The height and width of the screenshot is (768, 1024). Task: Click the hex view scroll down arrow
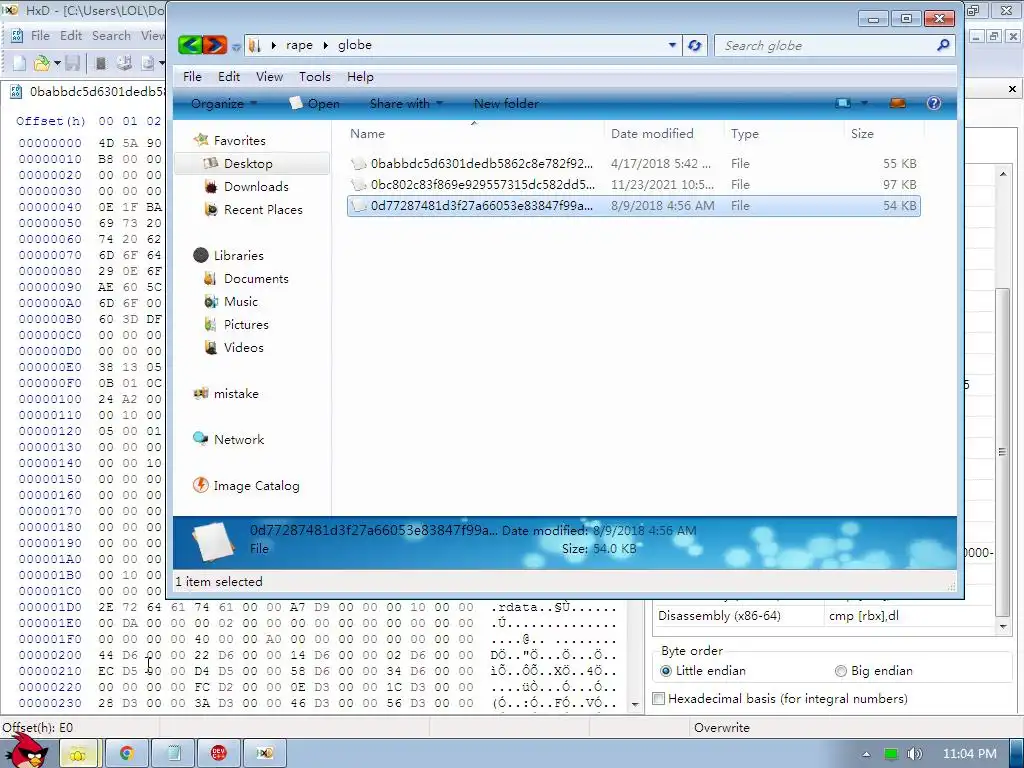(635, 705)
